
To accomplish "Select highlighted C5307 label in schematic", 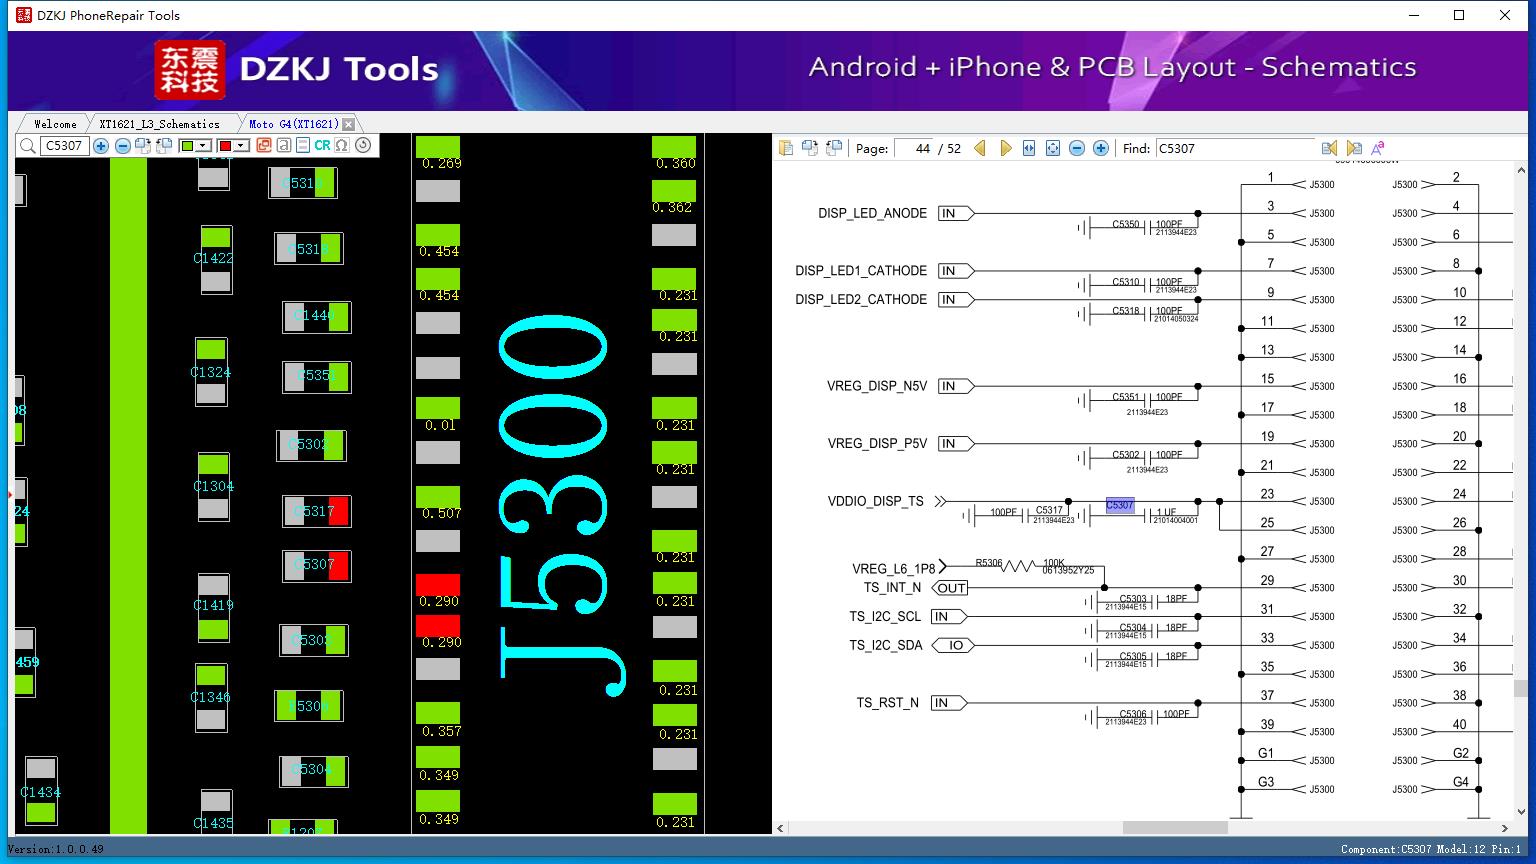I will click(1120, 505).
